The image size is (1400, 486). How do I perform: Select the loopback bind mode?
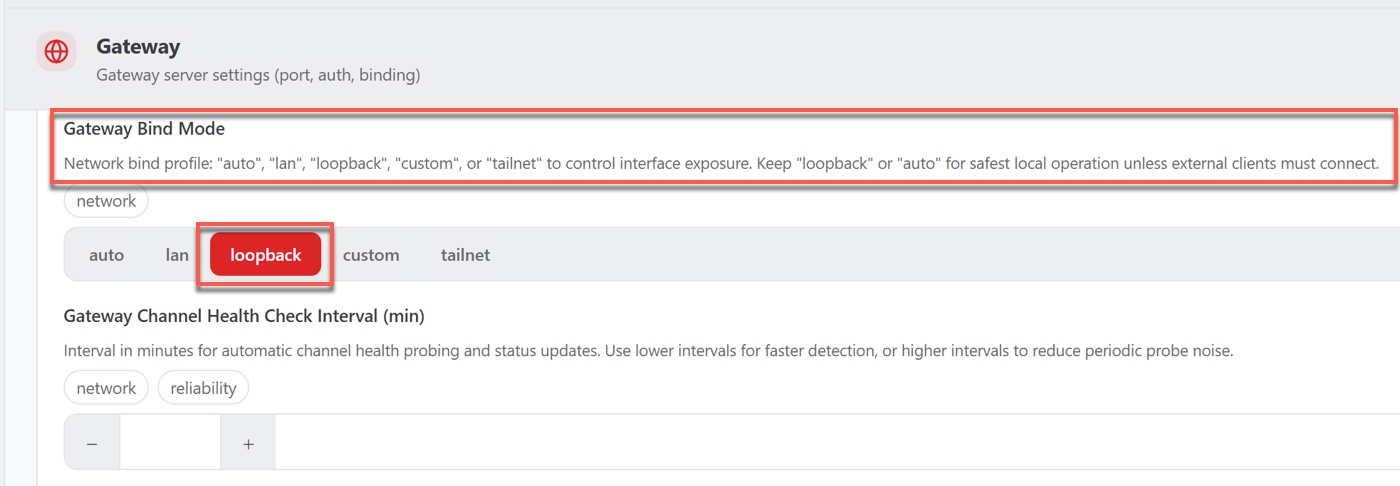(265, 255)
